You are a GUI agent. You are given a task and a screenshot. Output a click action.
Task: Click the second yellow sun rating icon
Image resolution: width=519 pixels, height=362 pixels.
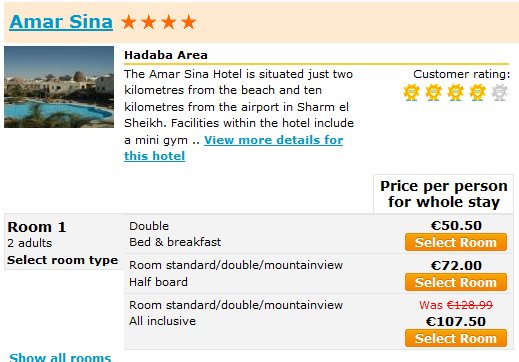coord(433,92)
